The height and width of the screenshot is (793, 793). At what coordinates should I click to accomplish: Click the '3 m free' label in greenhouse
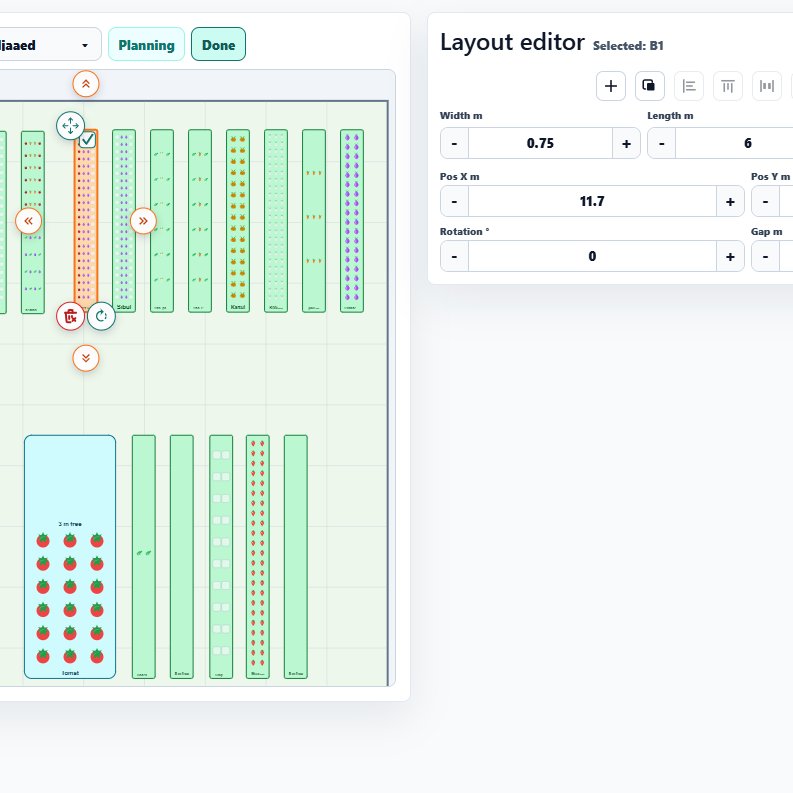70,524
